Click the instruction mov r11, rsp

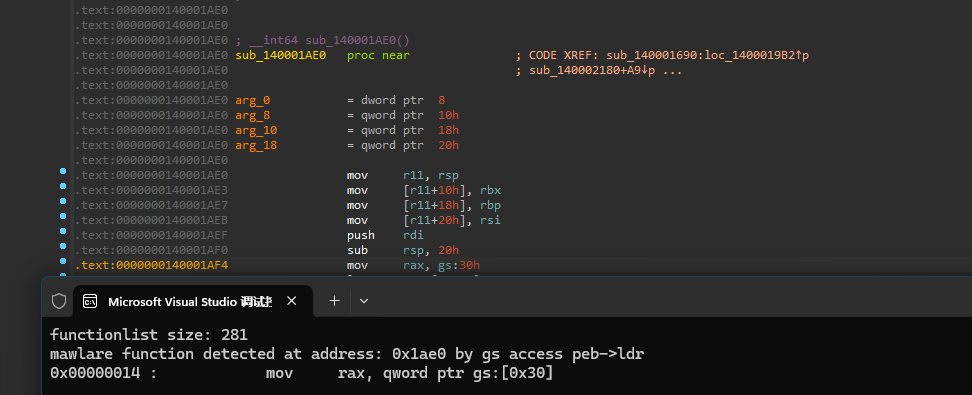pos(403,175)
